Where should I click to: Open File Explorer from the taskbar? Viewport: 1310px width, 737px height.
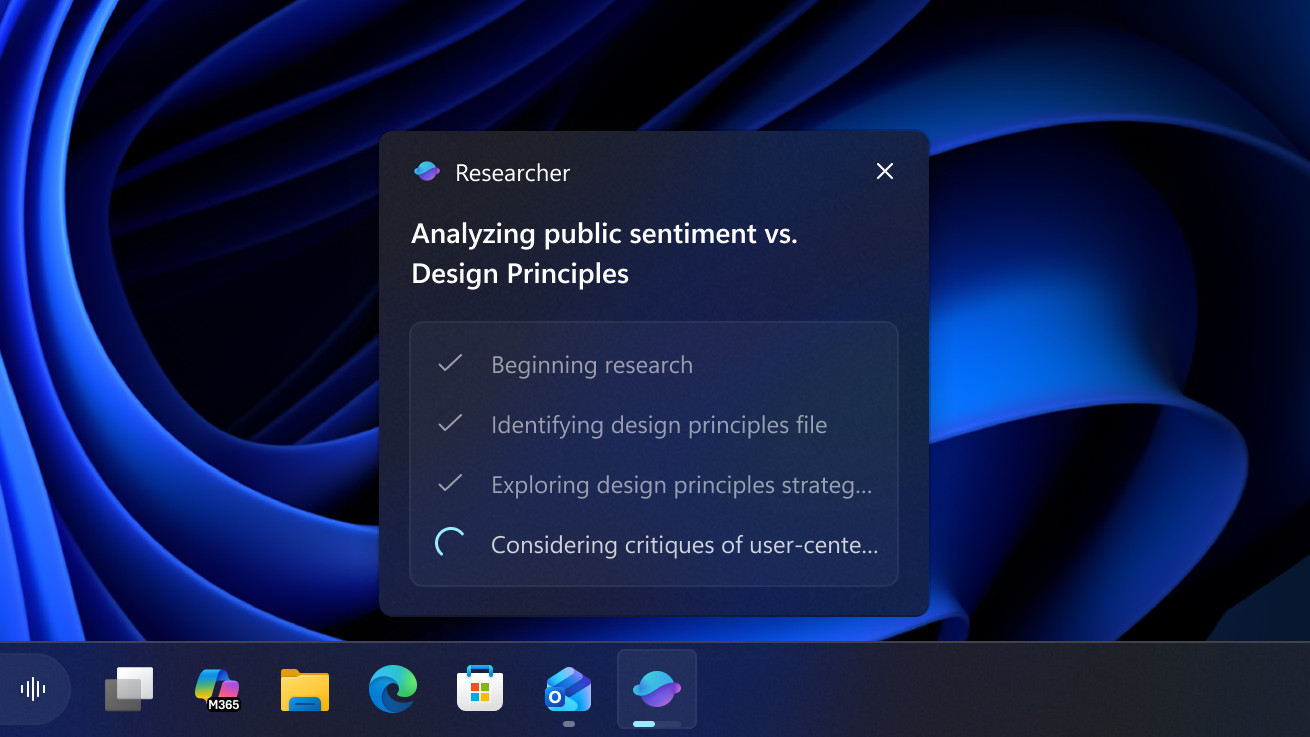click(304, 689)
